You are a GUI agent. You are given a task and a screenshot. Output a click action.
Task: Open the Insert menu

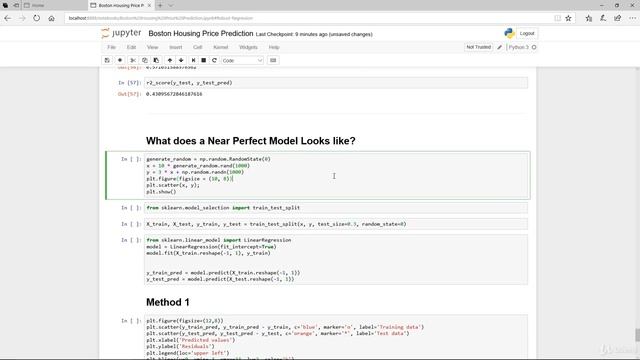click(x=176, y=47)
